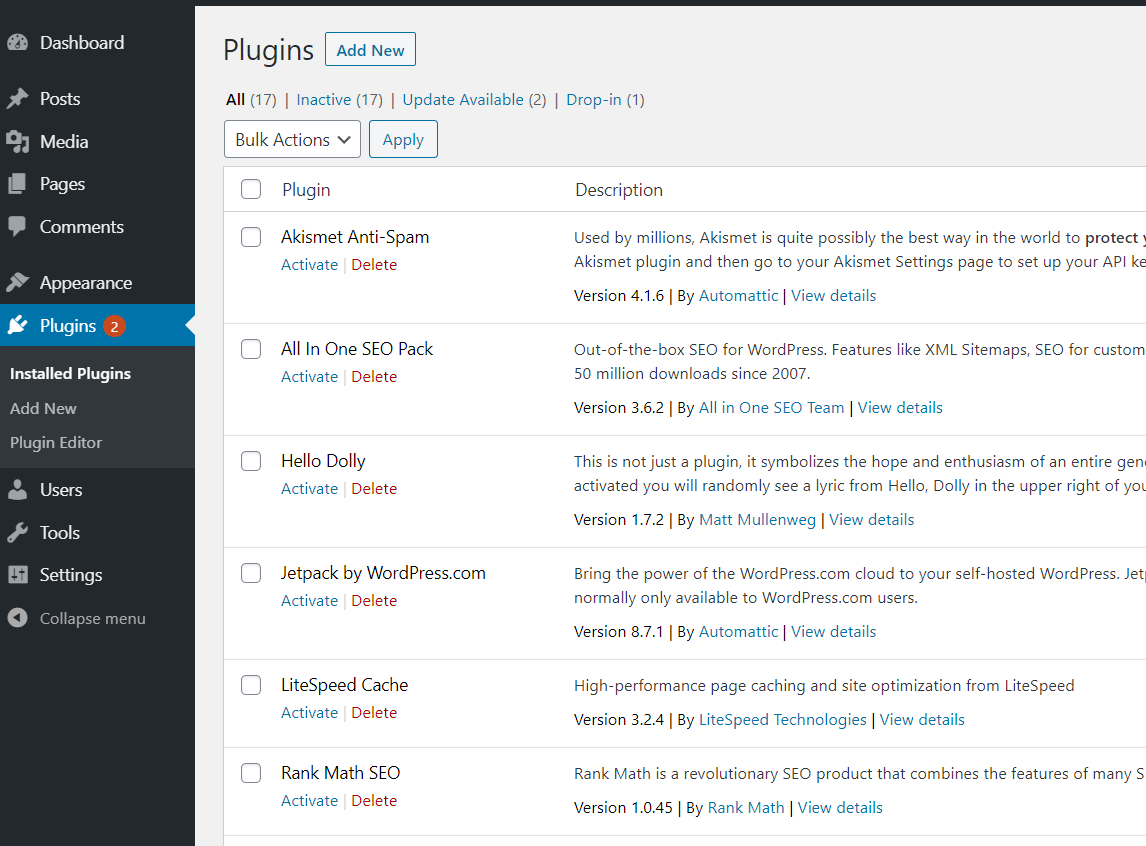Open the Settings menu
Screen dimensions: 1146x846
71,575
